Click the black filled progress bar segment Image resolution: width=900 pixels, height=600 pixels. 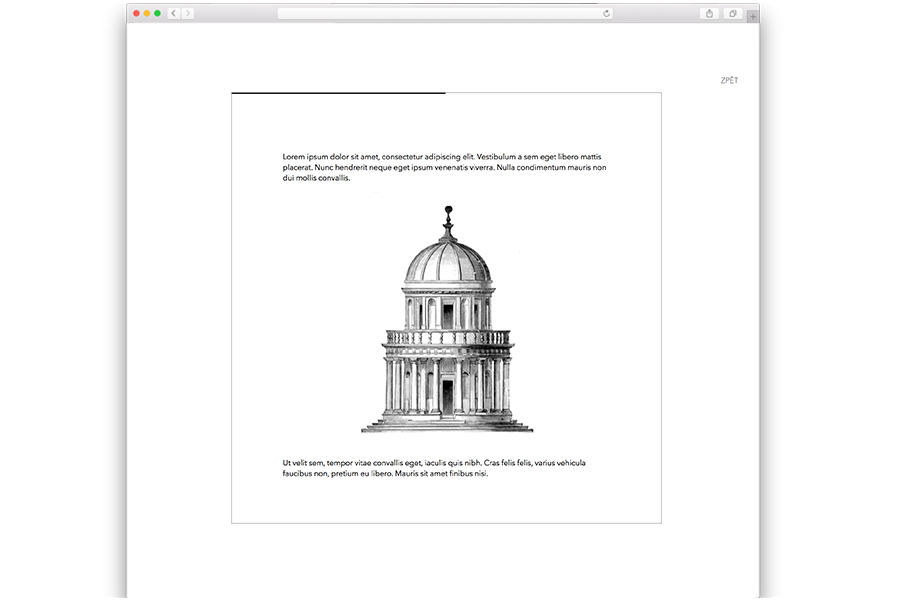coord(338,93)
